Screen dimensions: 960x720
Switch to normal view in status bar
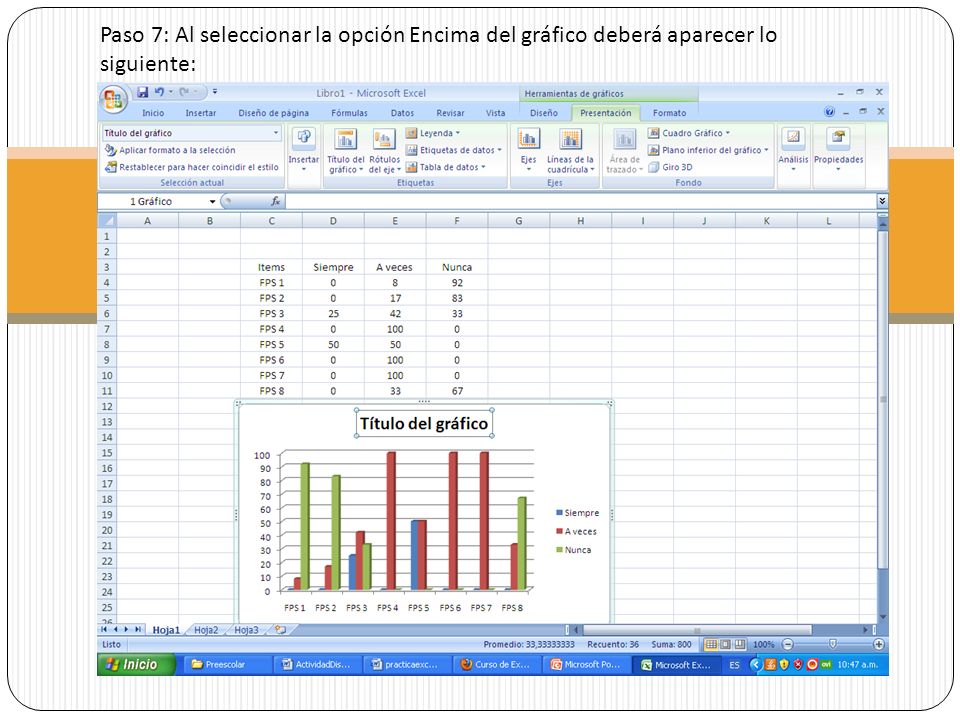click(711, 644)
